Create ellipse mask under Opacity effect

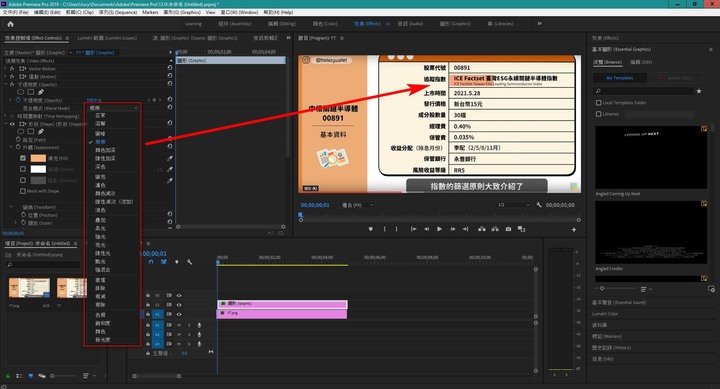(x=21, y=92)
